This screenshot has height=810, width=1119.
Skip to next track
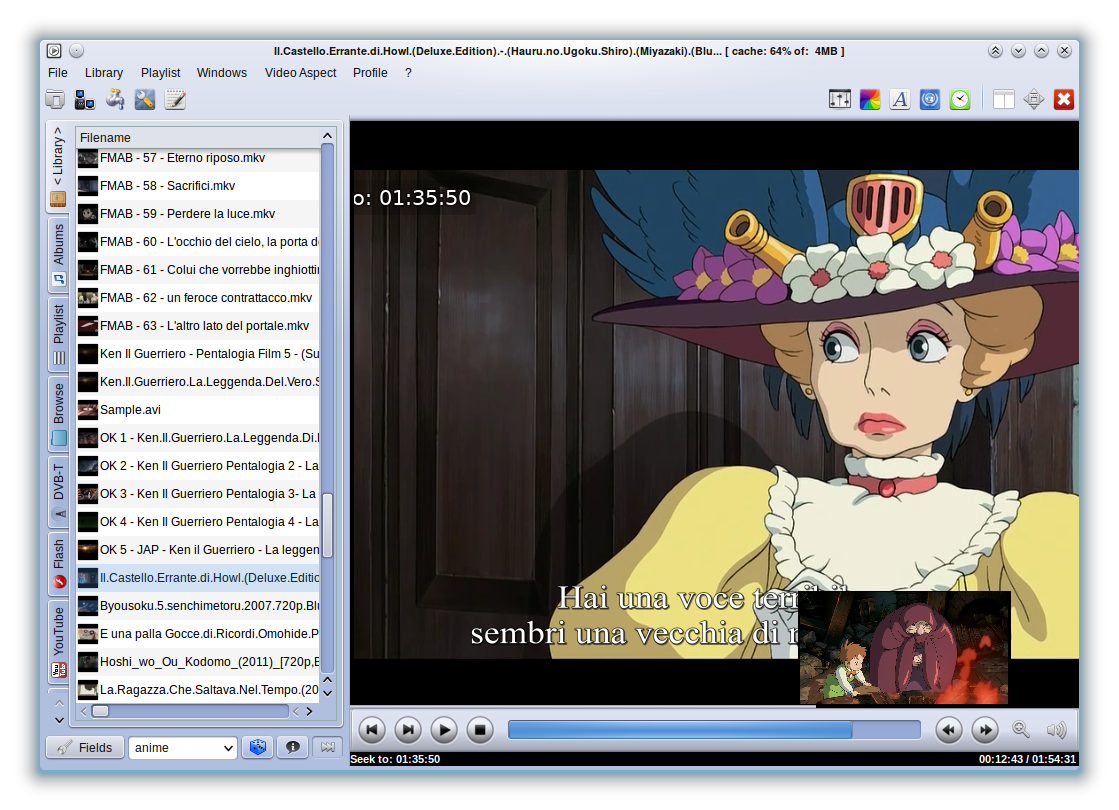pyautogui.click(x=408, y=729)
